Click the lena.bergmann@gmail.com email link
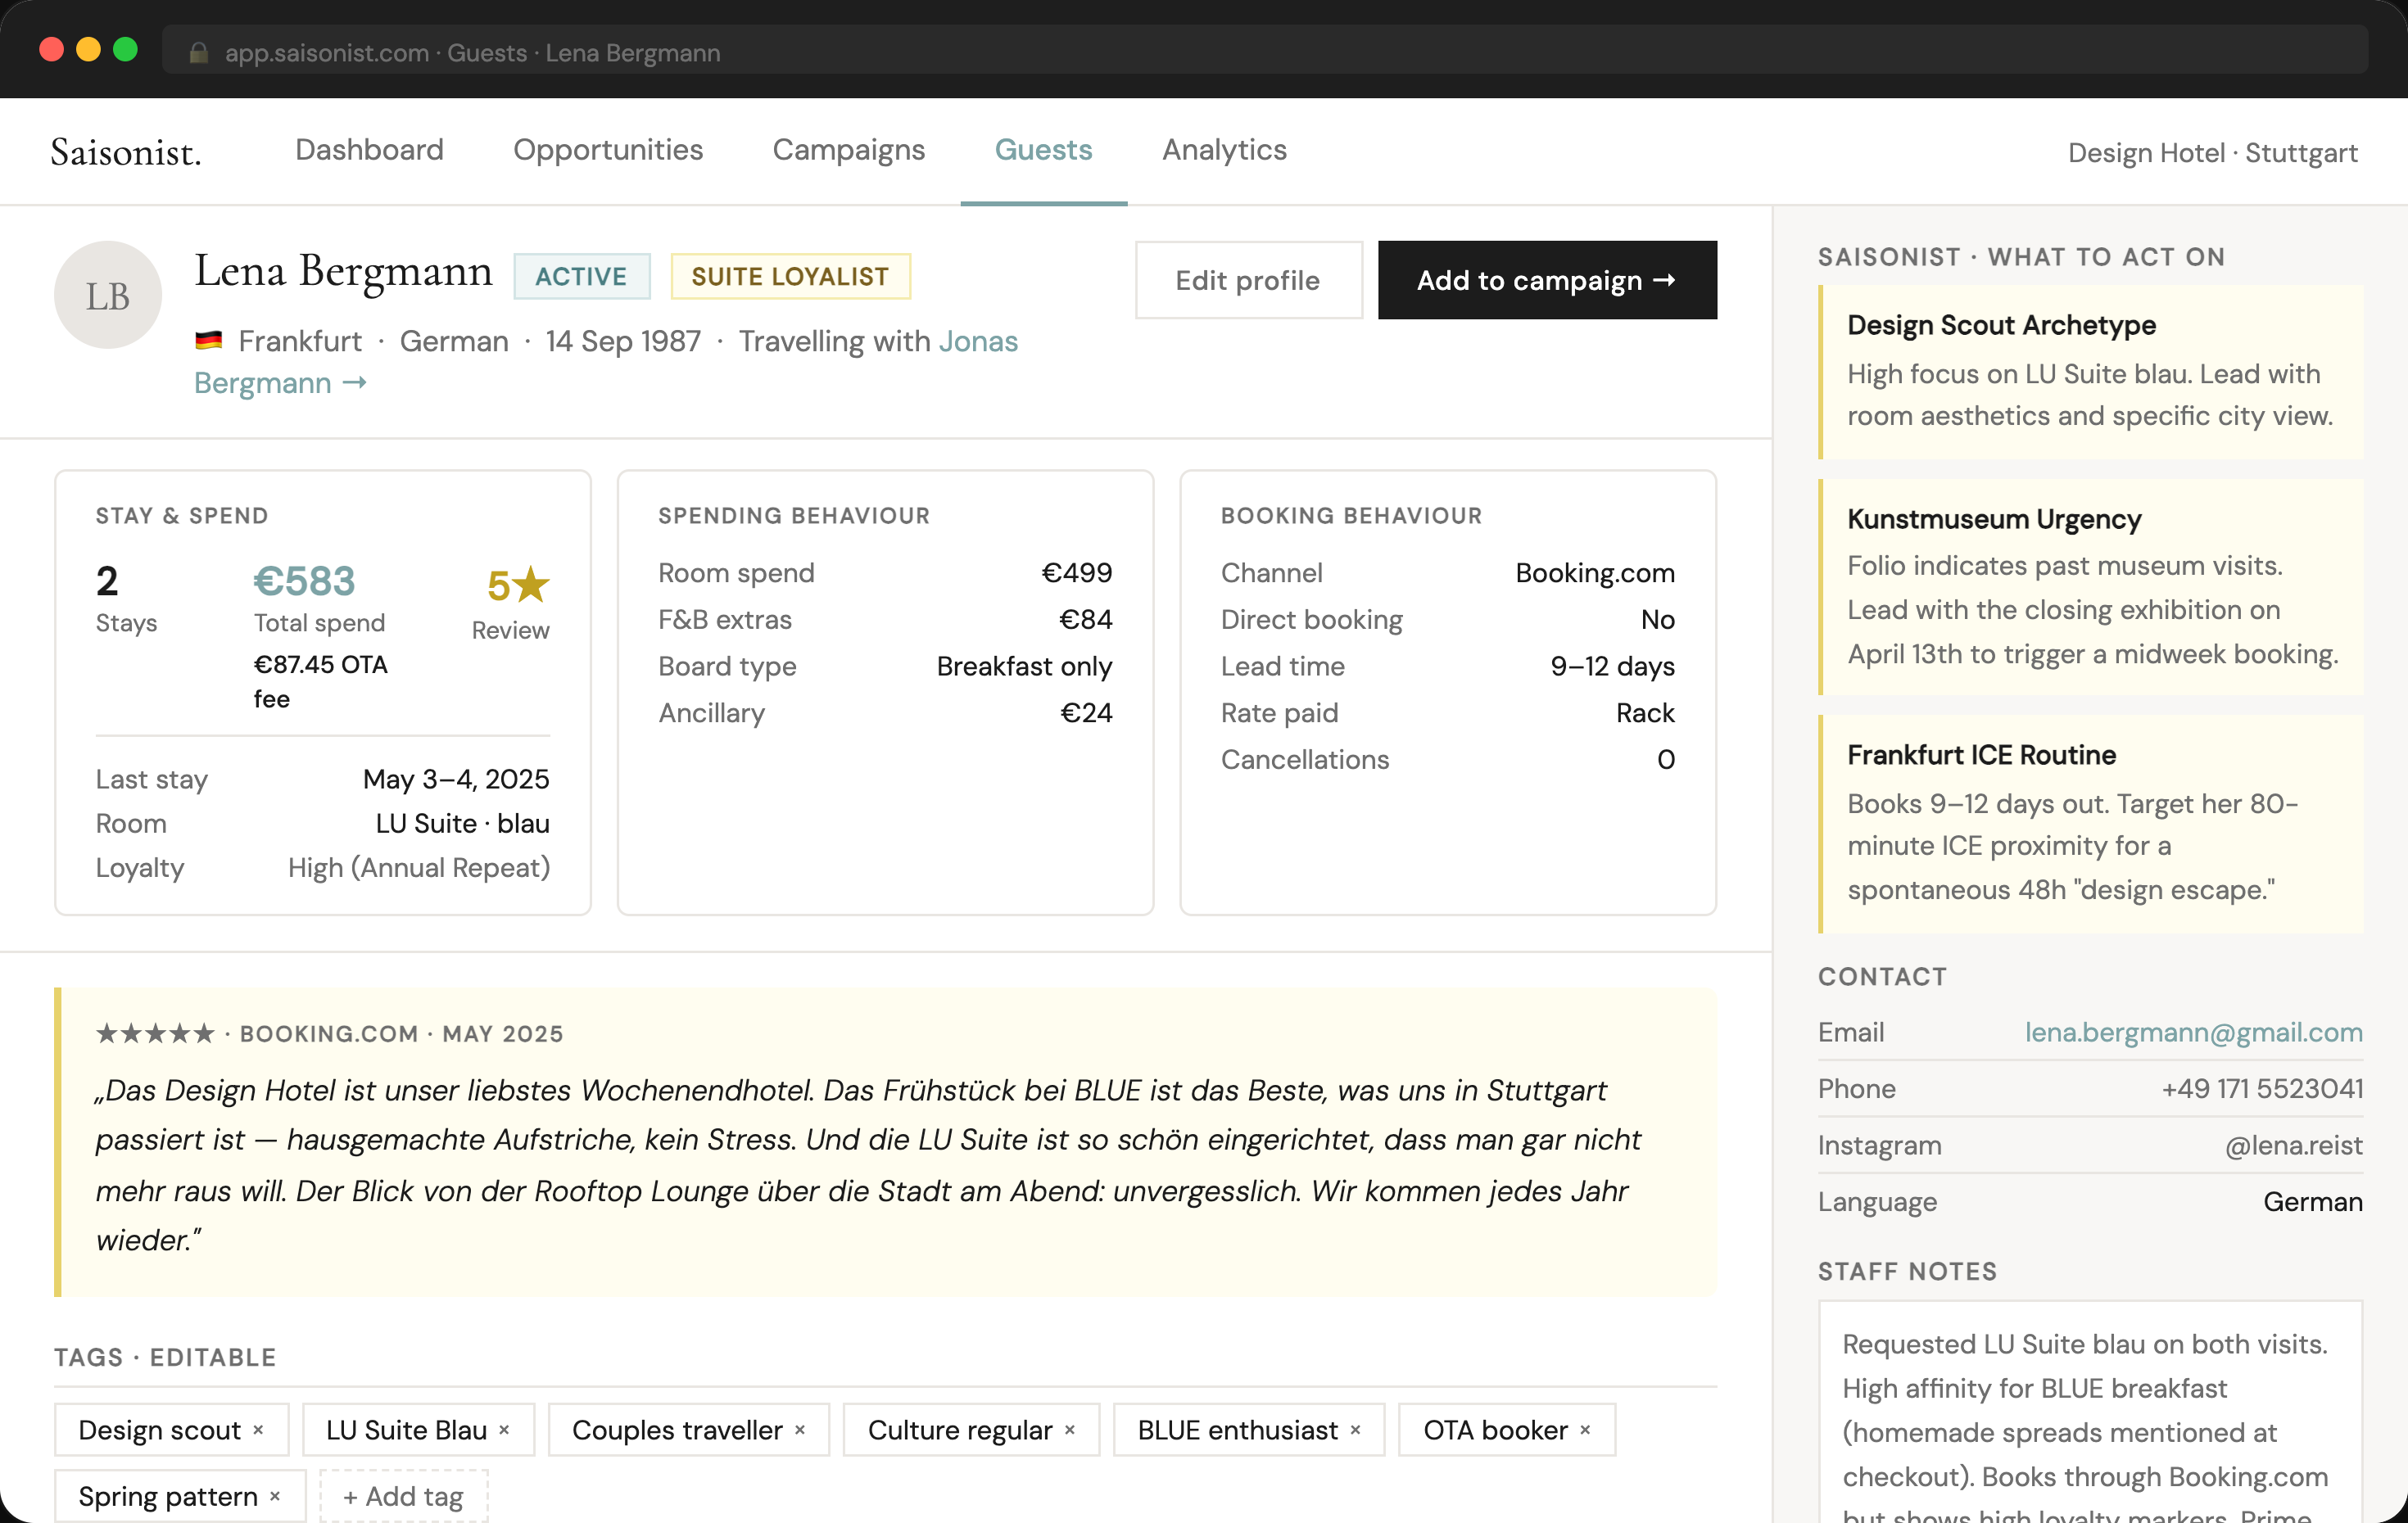Viewport: 2408px width, 1523px height. pos(2193,1032)
